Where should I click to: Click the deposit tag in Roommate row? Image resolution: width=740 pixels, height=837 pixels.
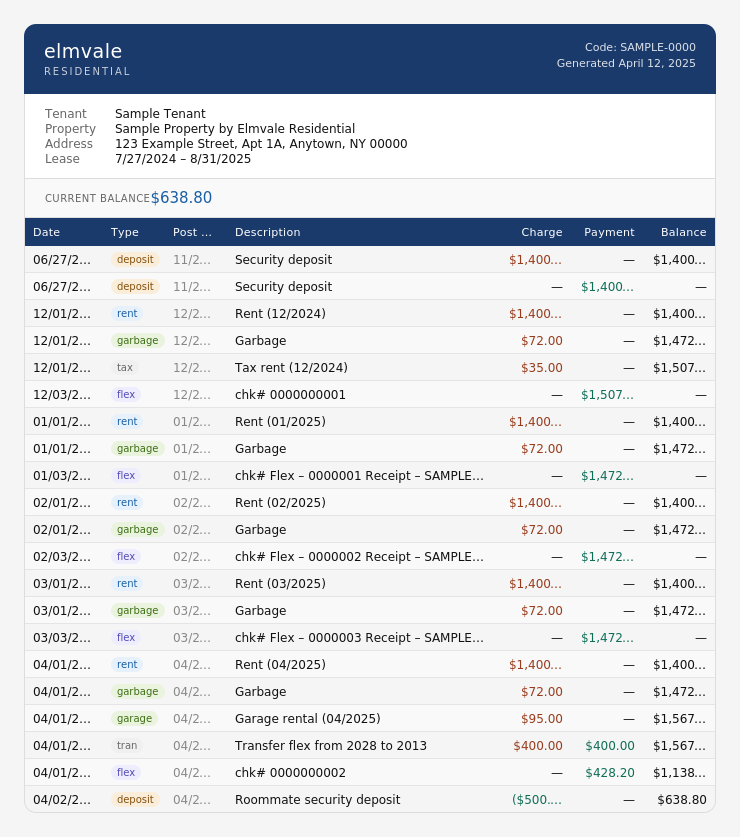pyautogui.click(x=135, y=799)
